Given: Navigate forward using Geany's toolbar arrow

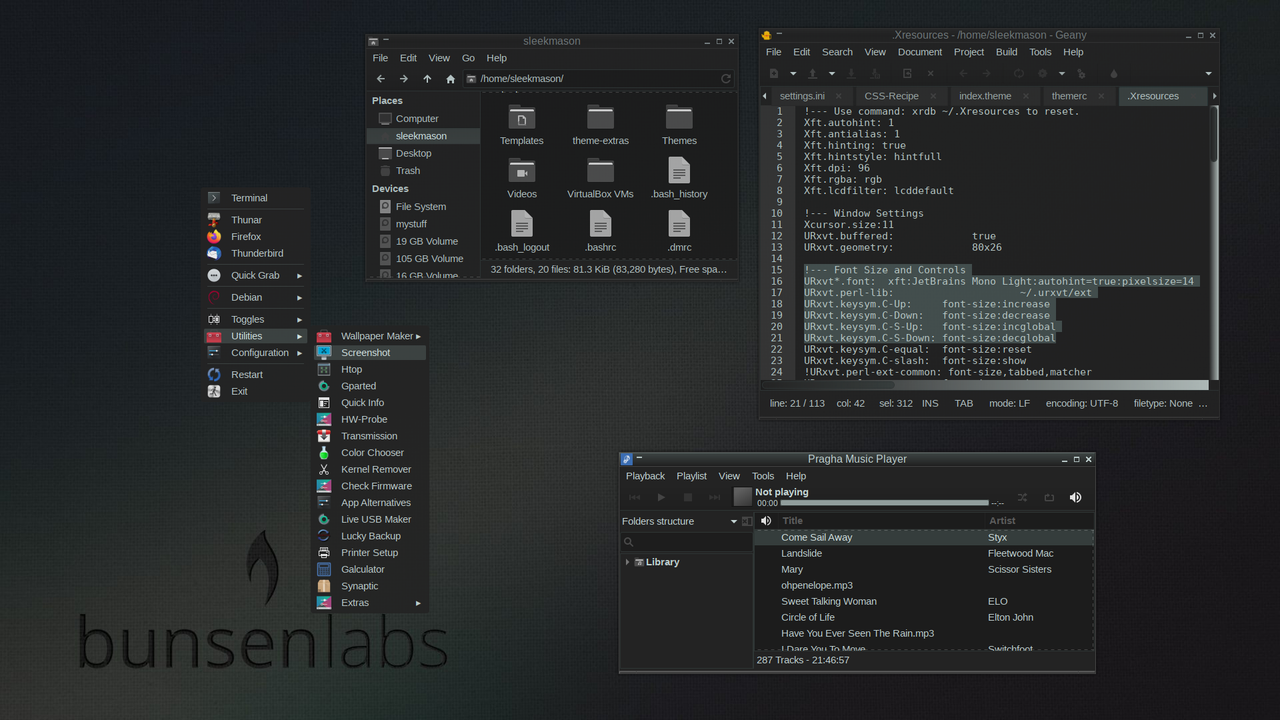Looking at the screenshot, I should click(x=986, y=73).
